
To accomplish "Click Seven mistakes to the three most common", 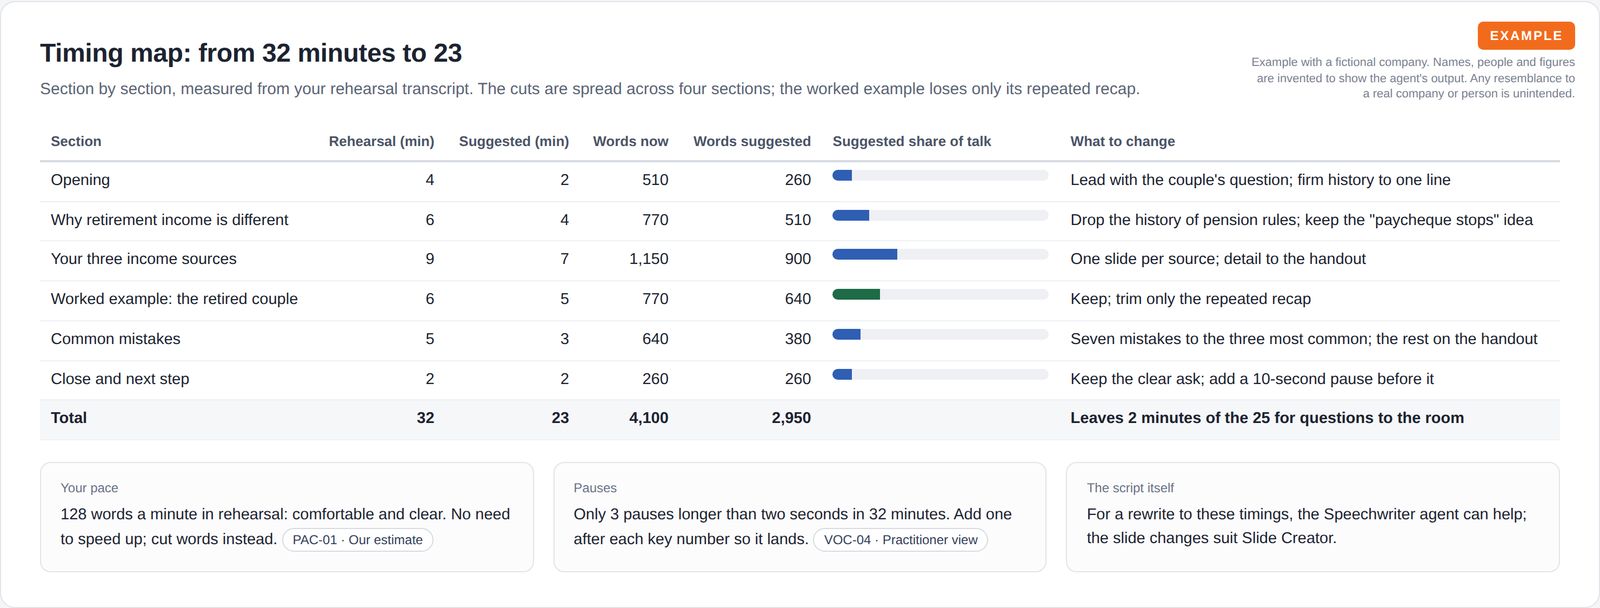I will click(1304, 339).
